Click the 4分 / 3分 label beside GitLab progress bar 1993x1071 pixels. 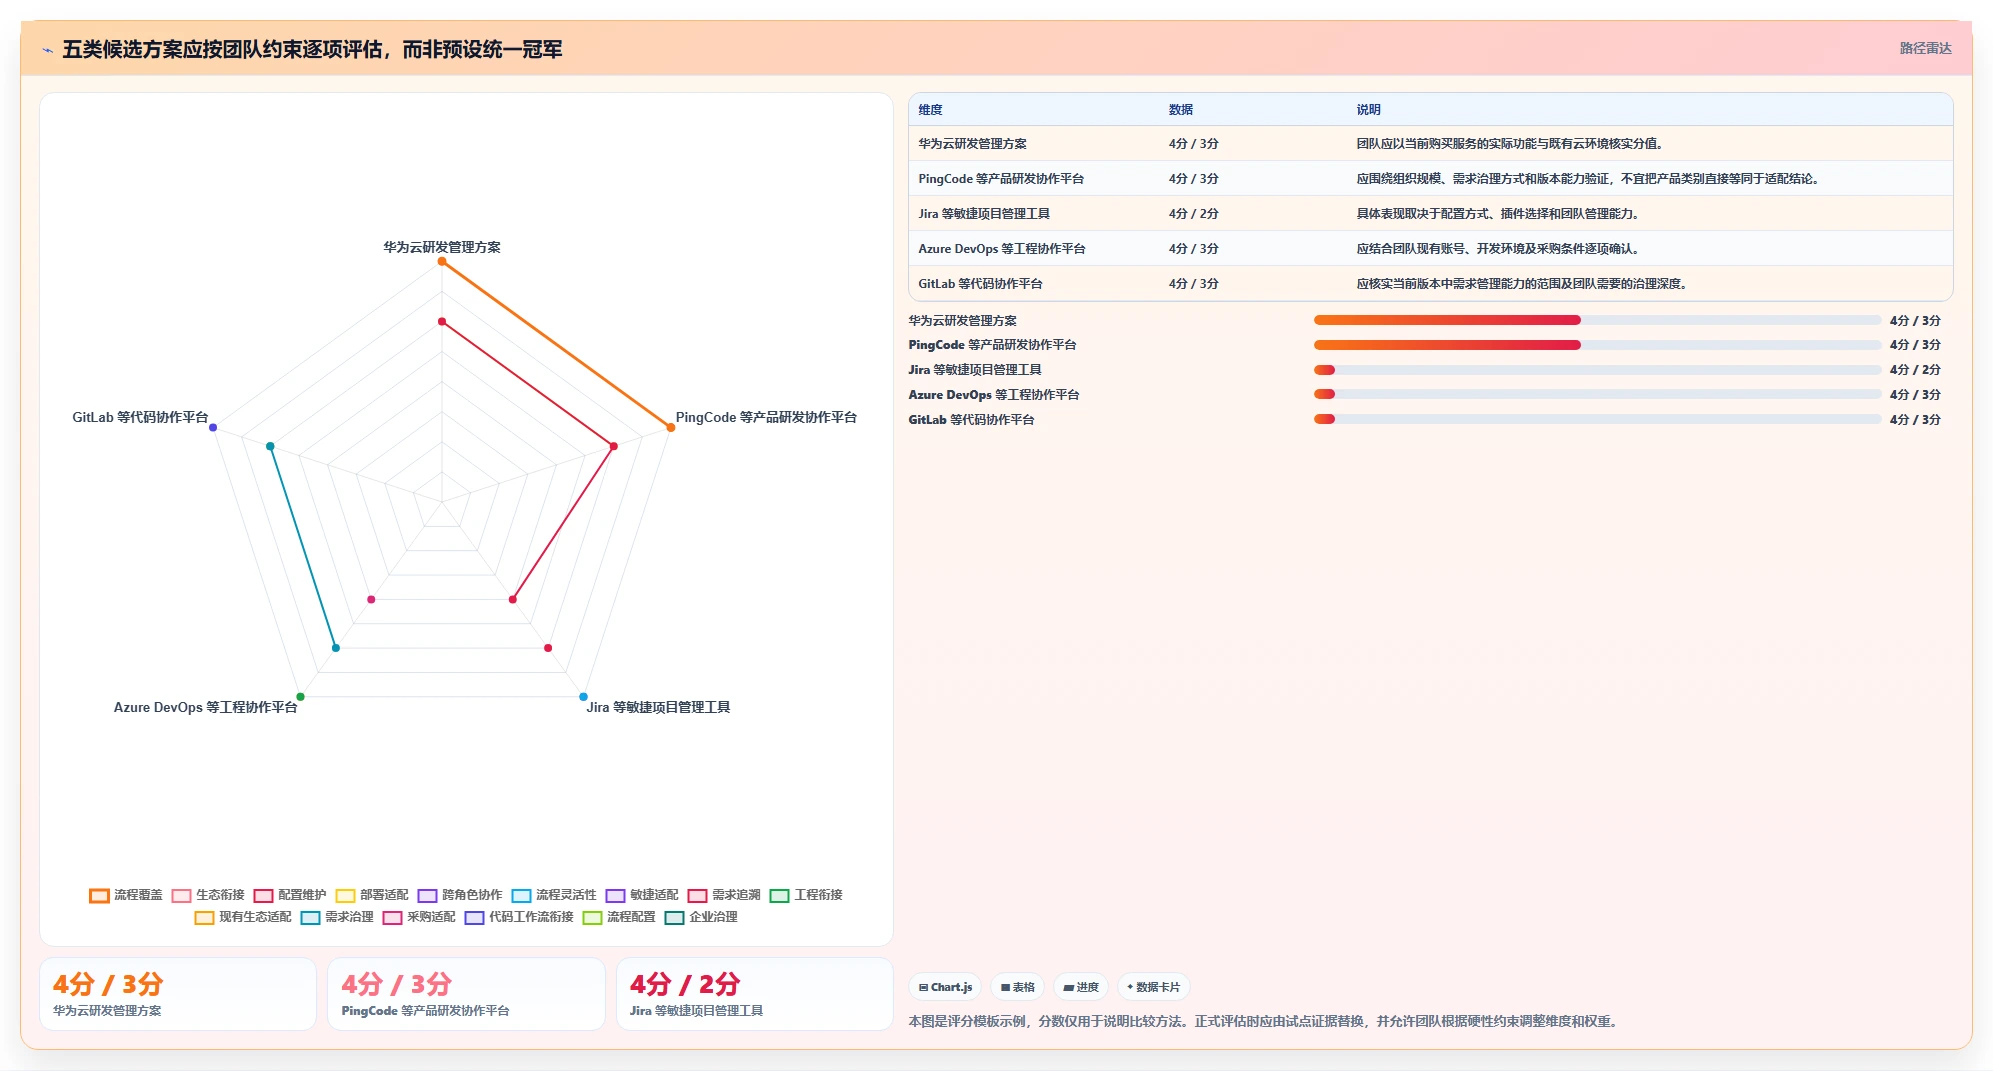pyautogui.click(x=1914, y=420)
